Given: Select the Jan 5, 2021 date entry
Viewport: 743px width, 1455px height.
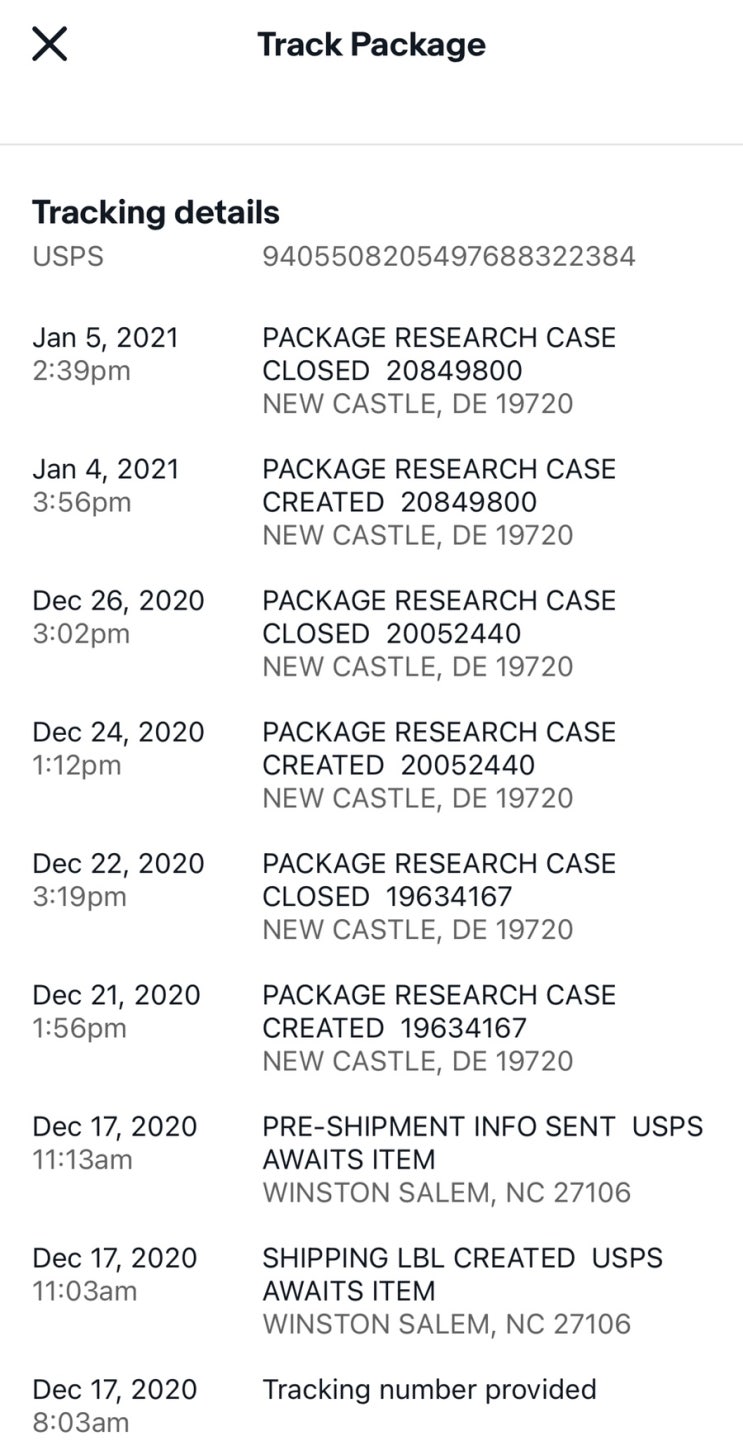Looking at the screenshot, I should (105, 338).
